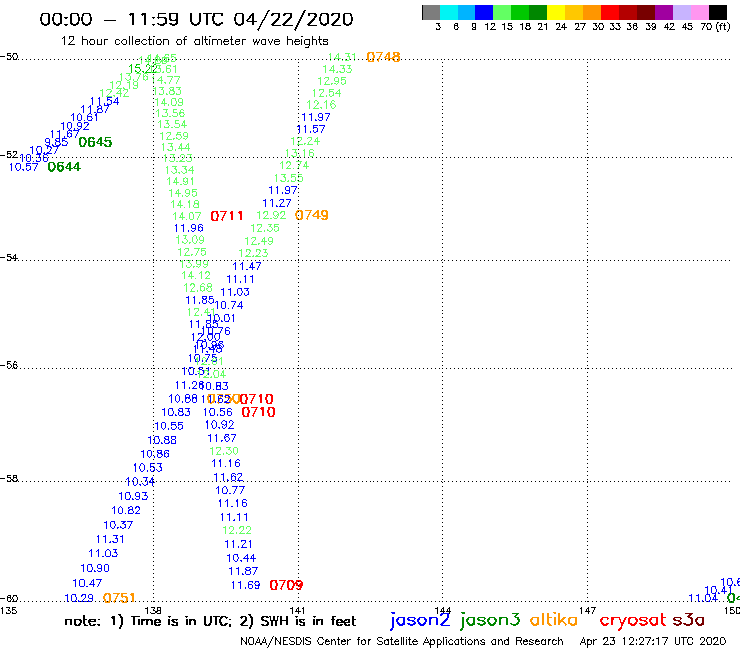Click the 12.92 wave height value

[x=271, y=215]
